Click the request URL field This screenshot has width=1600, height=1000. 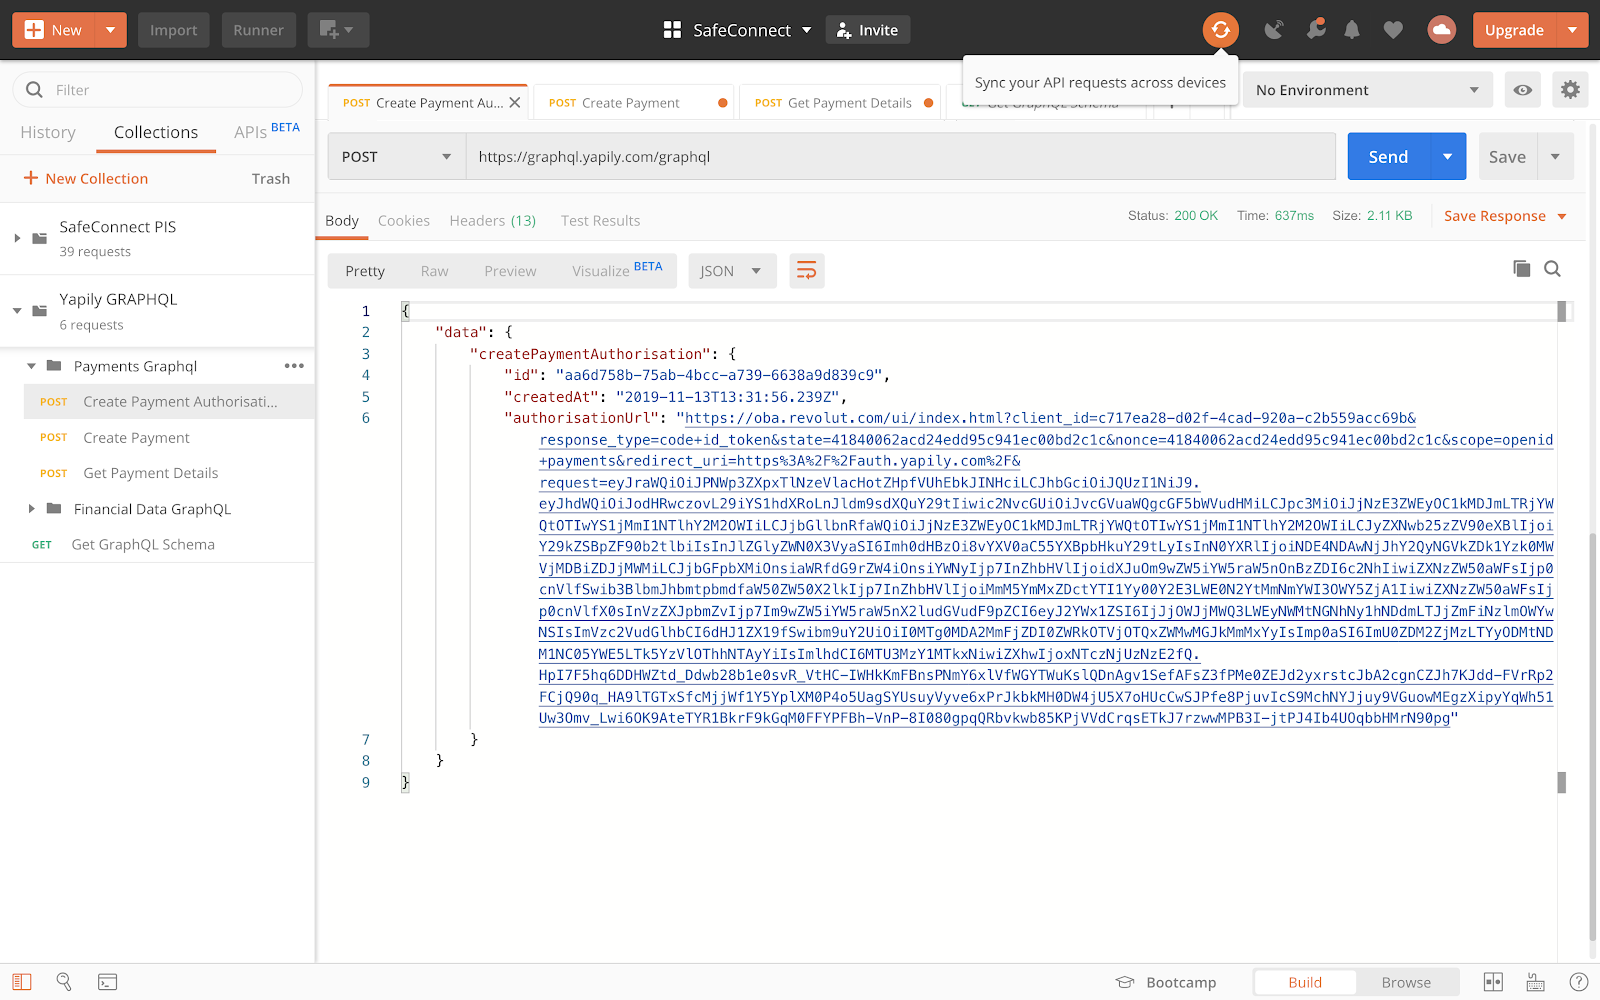coord(900,157)
